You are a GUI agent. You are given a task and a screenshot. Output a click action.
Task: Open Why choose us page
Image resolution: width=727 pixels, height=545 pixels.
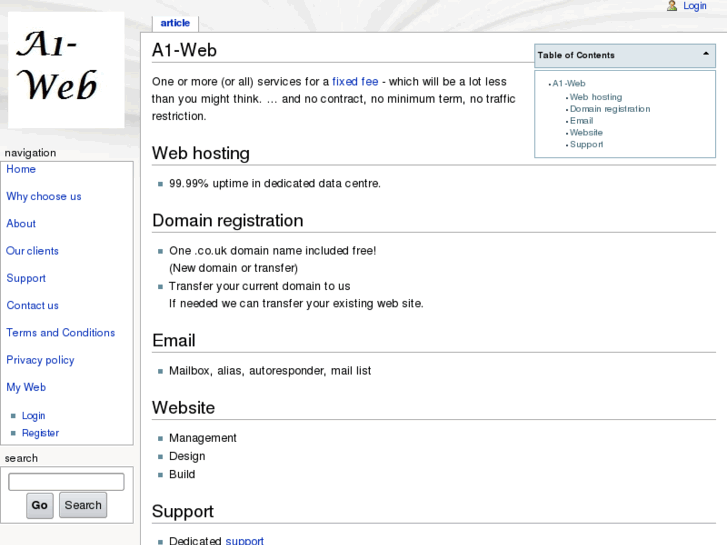pyautogui.click(x=44, y=196)
